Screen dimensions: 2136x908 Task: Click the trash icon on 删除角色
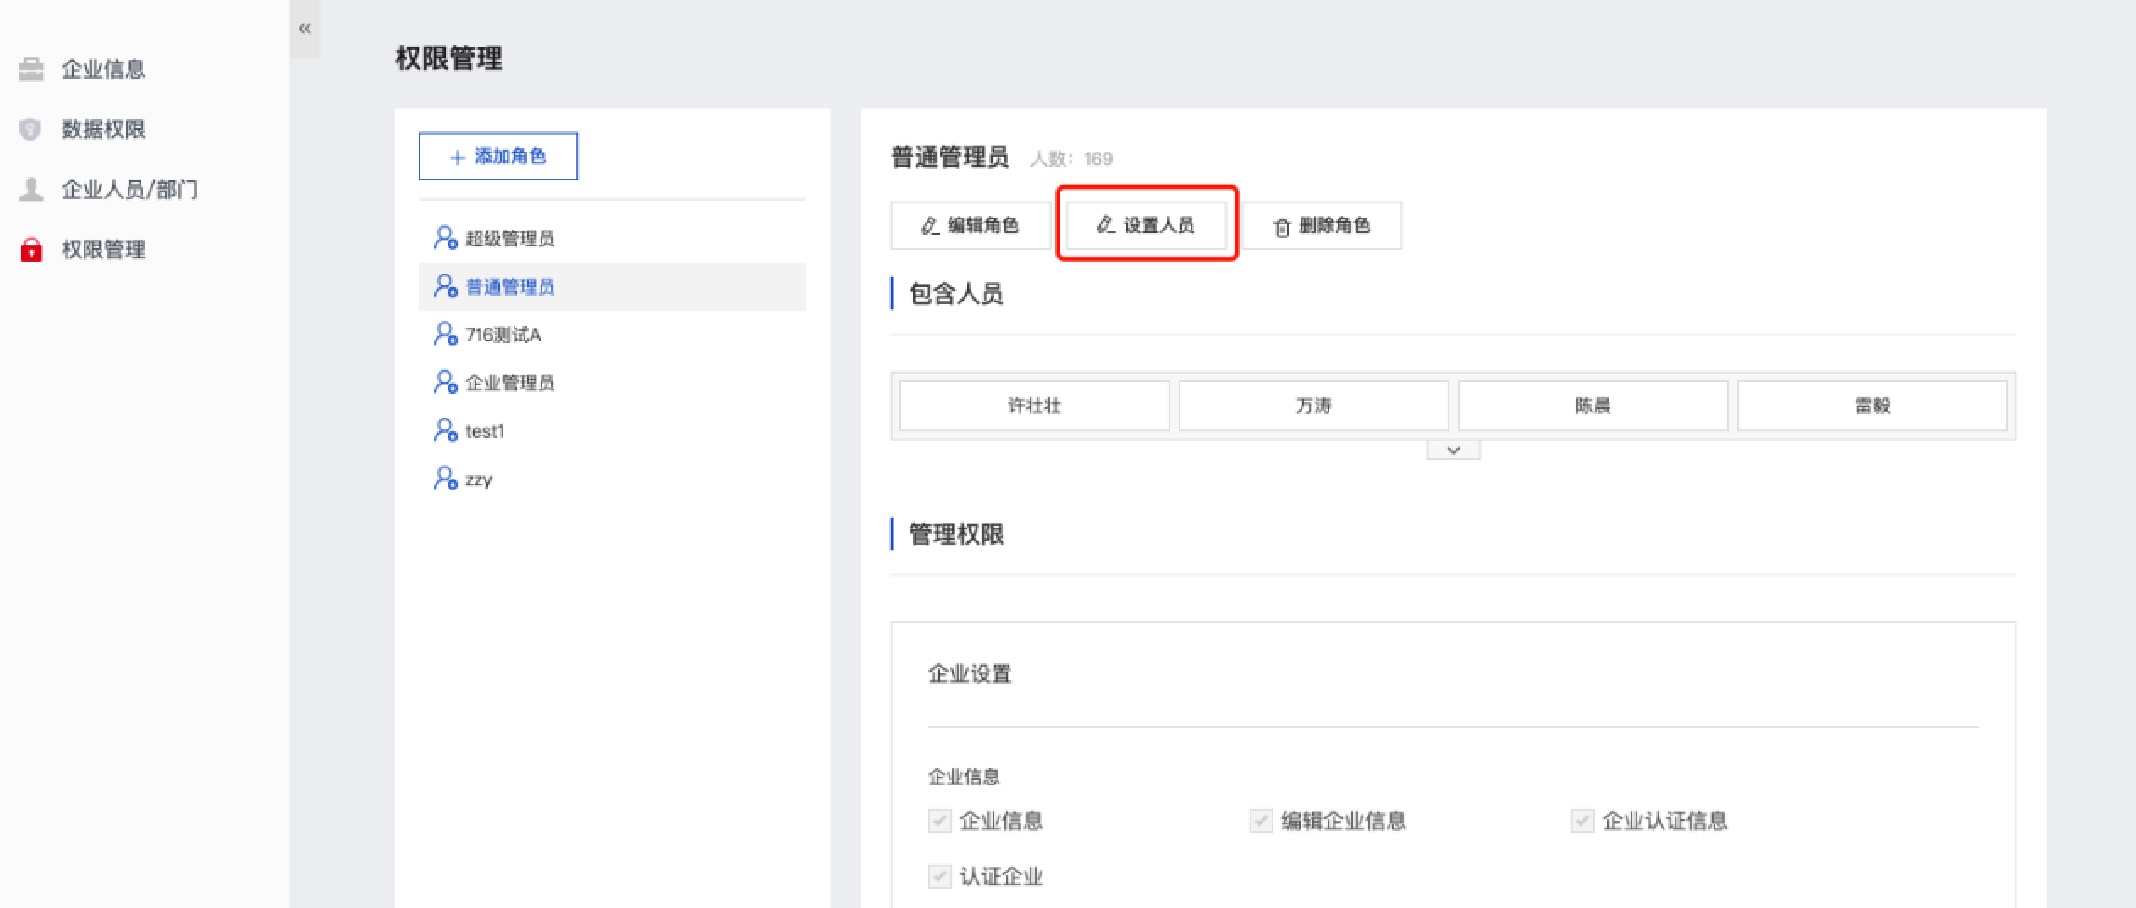pos(1282,227)
